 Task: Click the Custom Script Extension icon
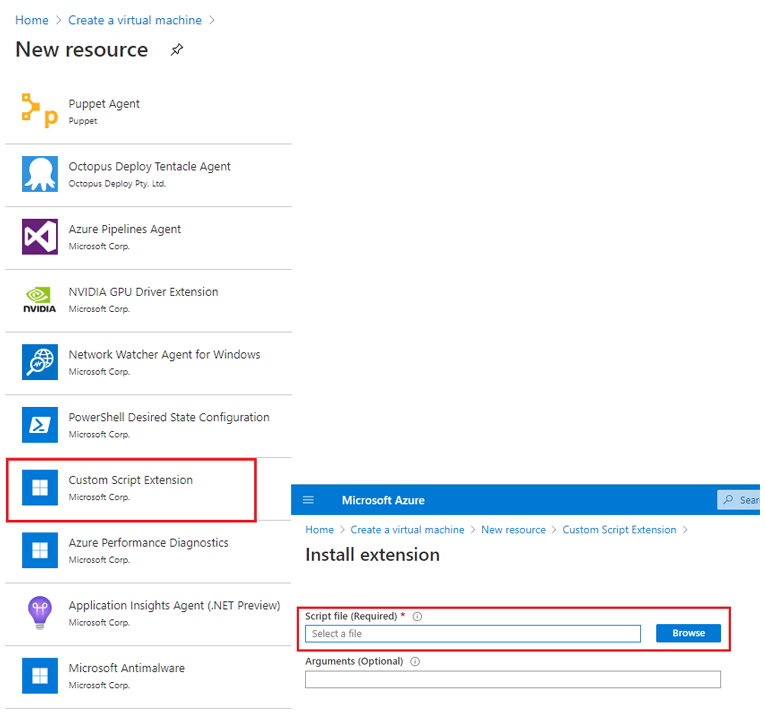tap(40, 488)
